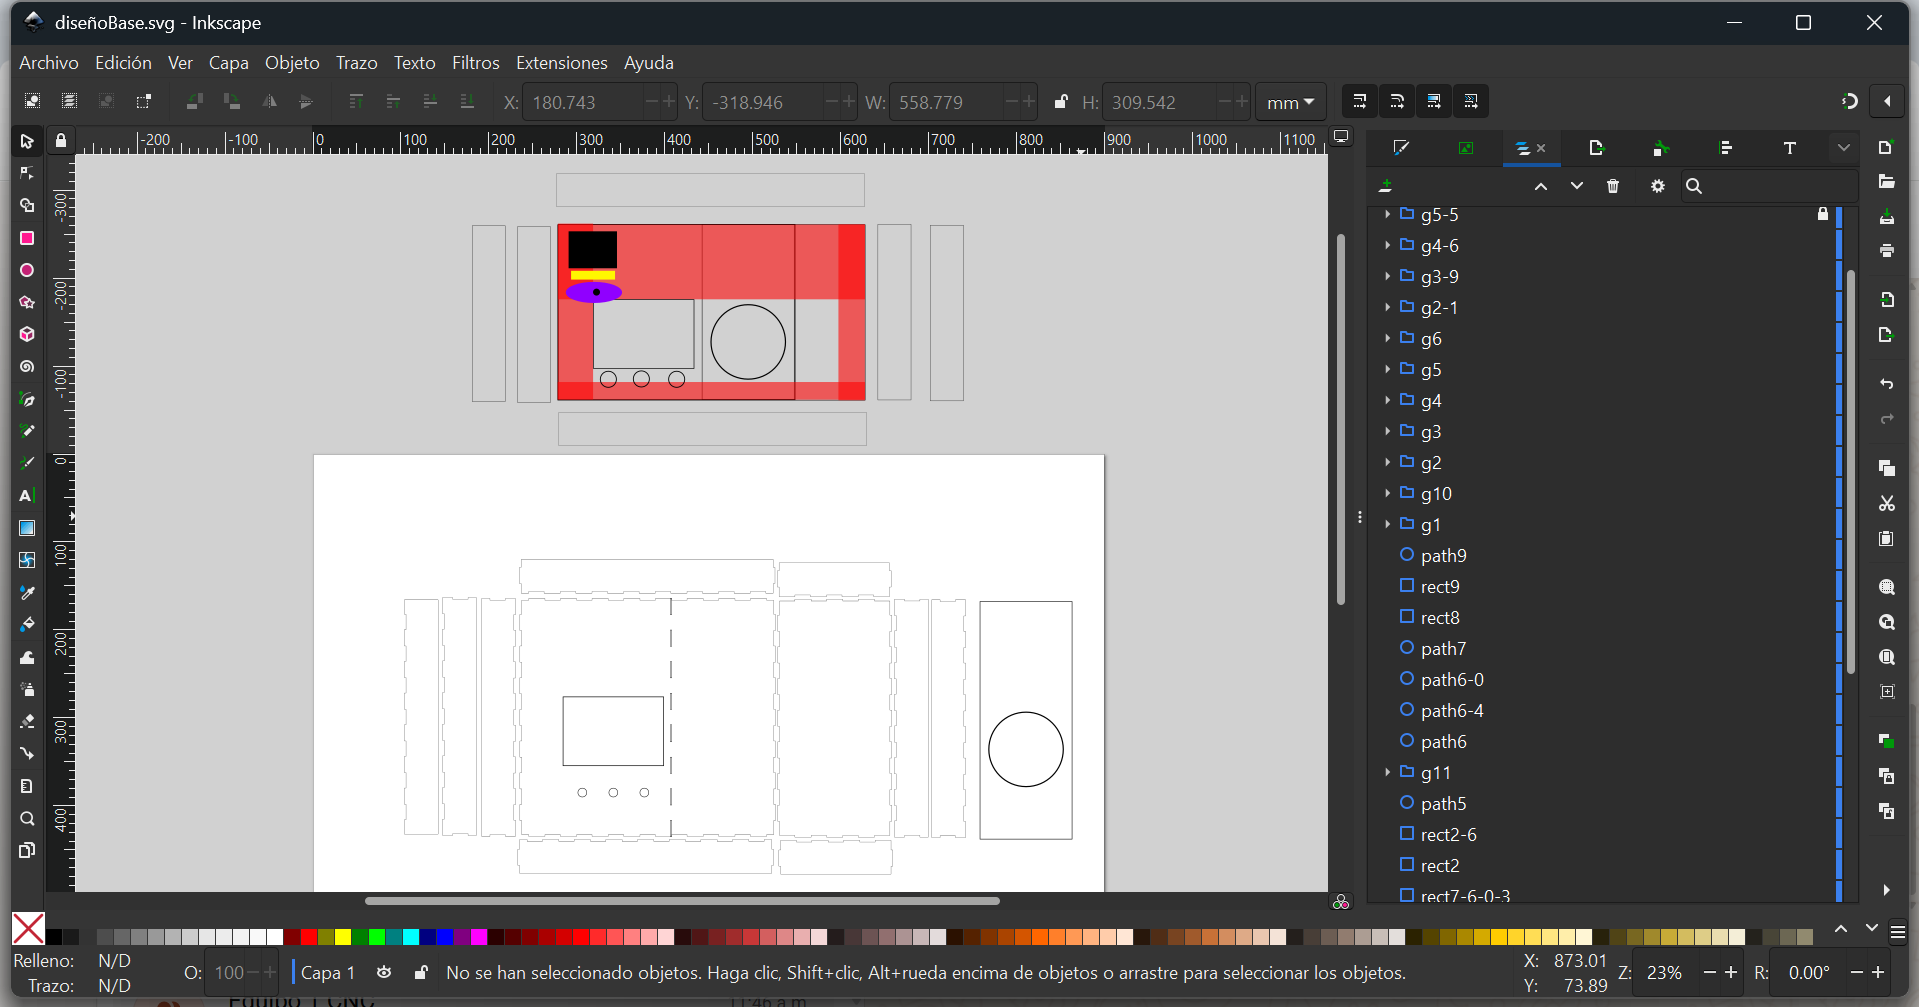
Task: Select path9 in the objects list
Action: (1443, 555)
